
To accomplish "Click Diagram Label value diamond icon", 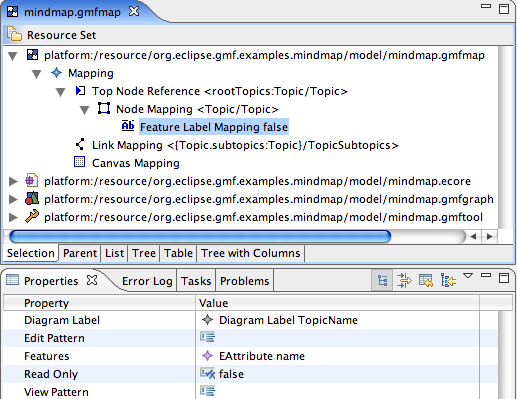I will point(207,320).
